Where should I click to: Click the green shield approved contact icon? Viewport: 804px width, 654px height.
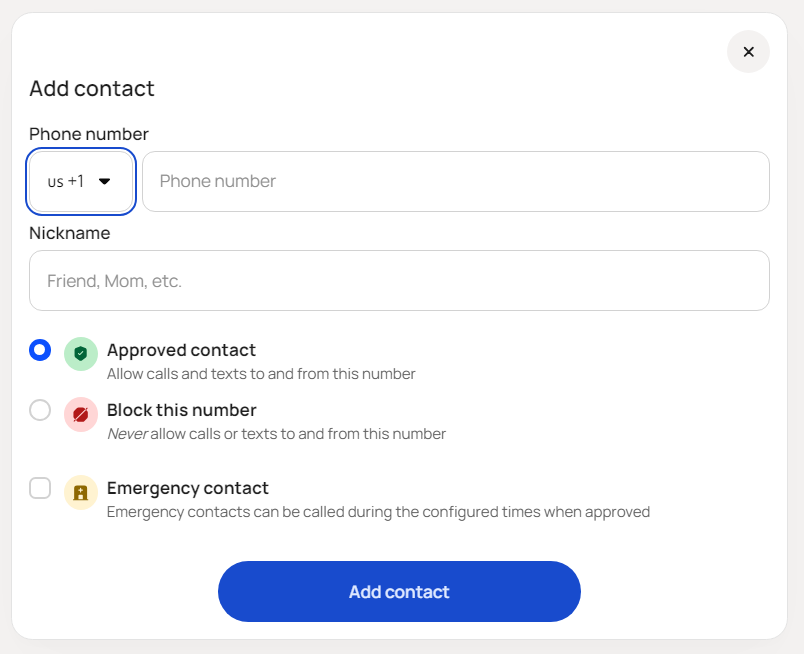point(81,353)
